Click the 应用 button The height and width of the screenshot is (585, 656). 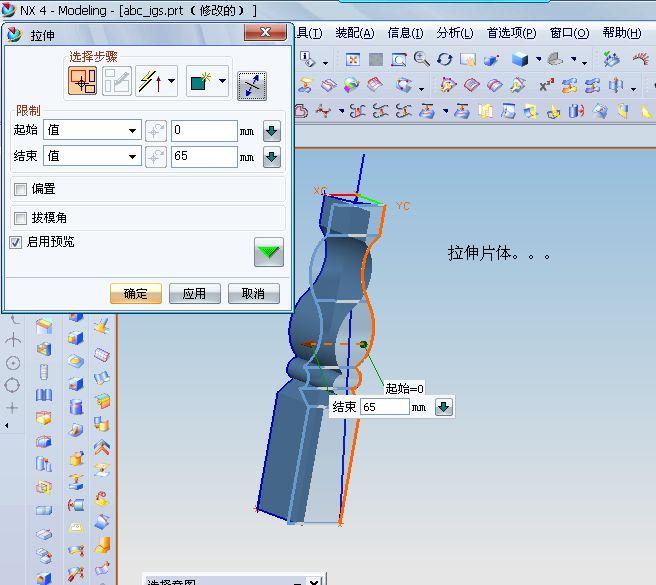coord(195,293)
